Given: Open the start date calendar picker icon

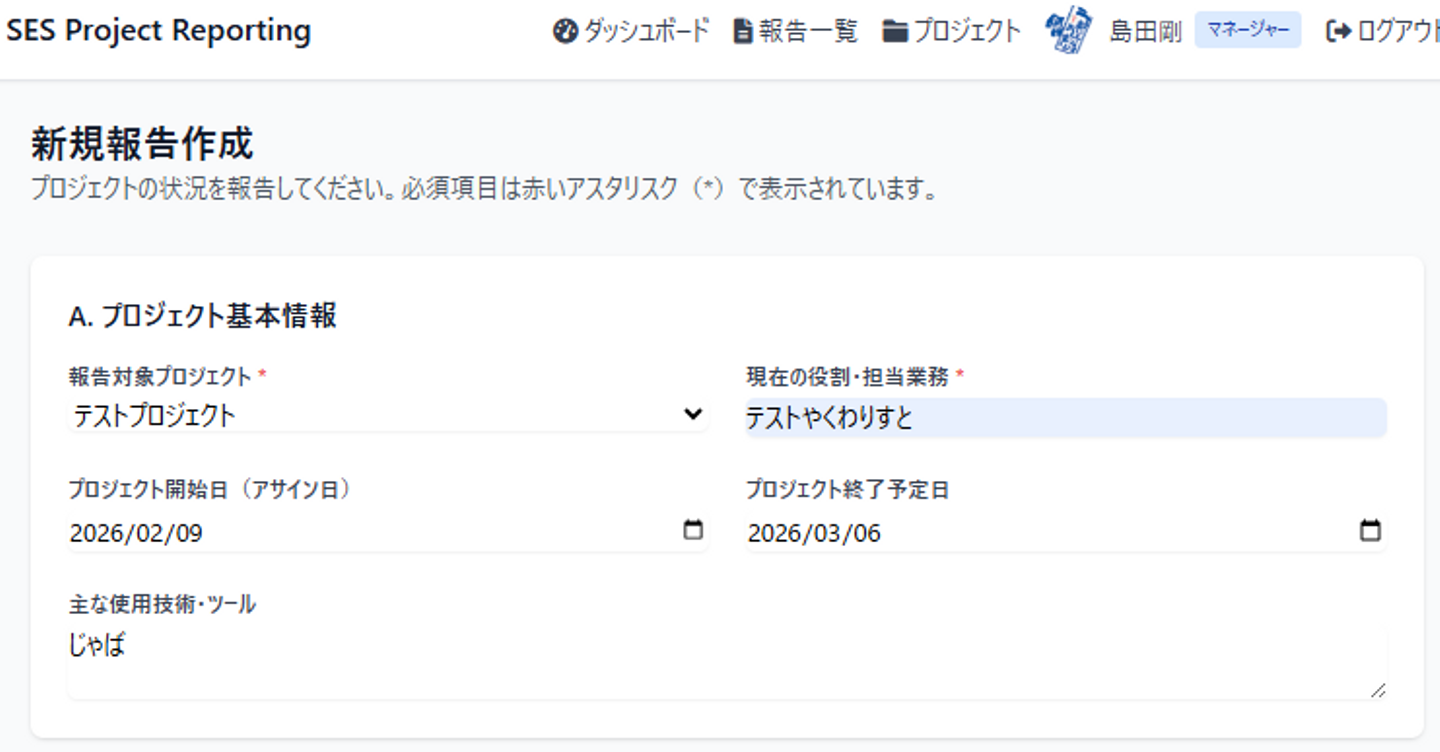Looking at the screenshot, I should coord(692,530).
